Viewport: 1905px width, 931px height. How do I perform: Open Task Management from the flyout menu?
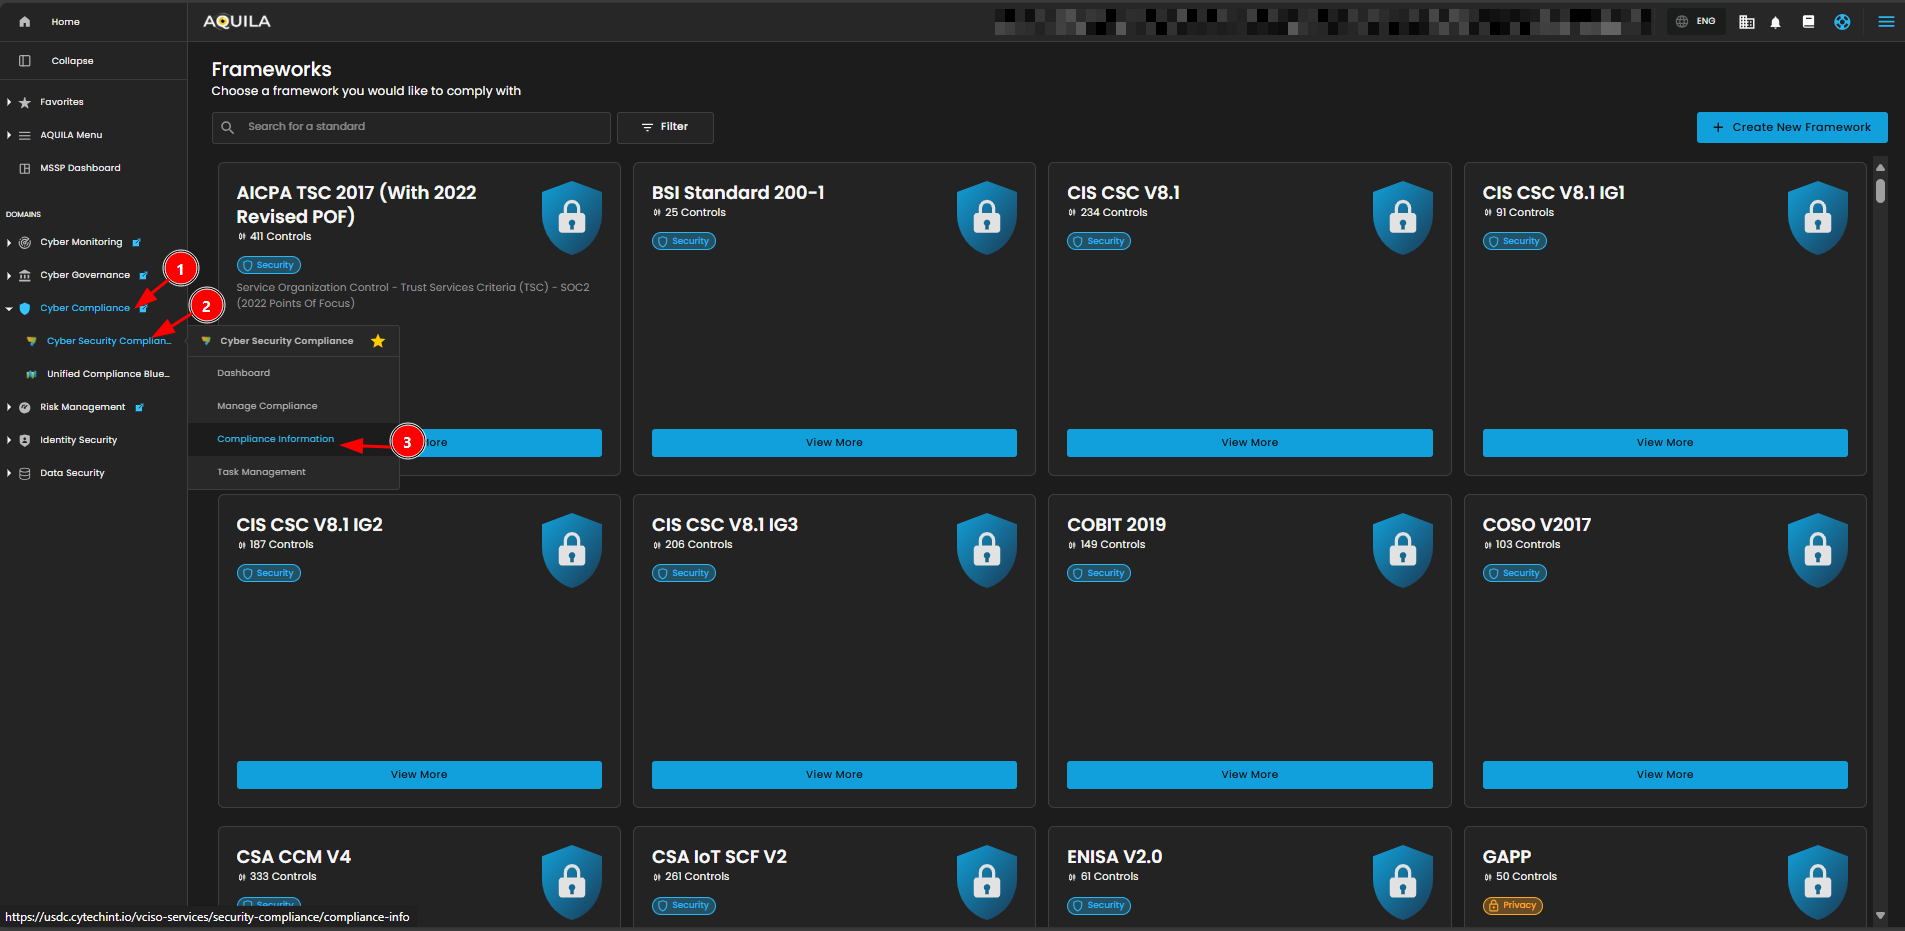(261, 472)
